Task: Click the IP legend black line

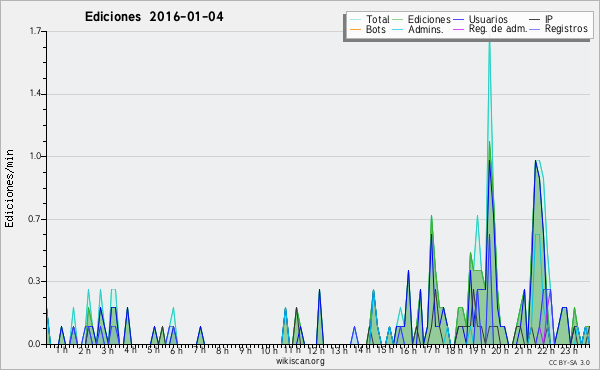Action: click(535, 20)
